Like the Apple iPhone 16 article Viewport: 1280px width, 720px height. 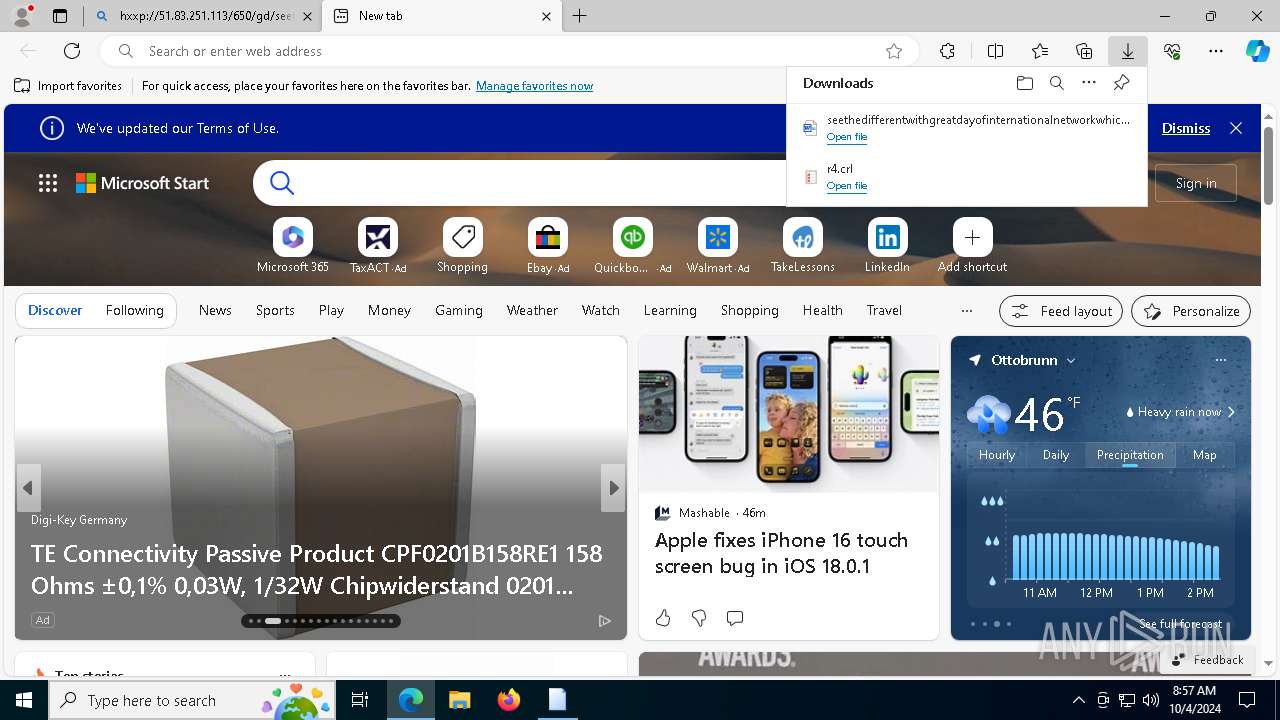tap(663, 618)
